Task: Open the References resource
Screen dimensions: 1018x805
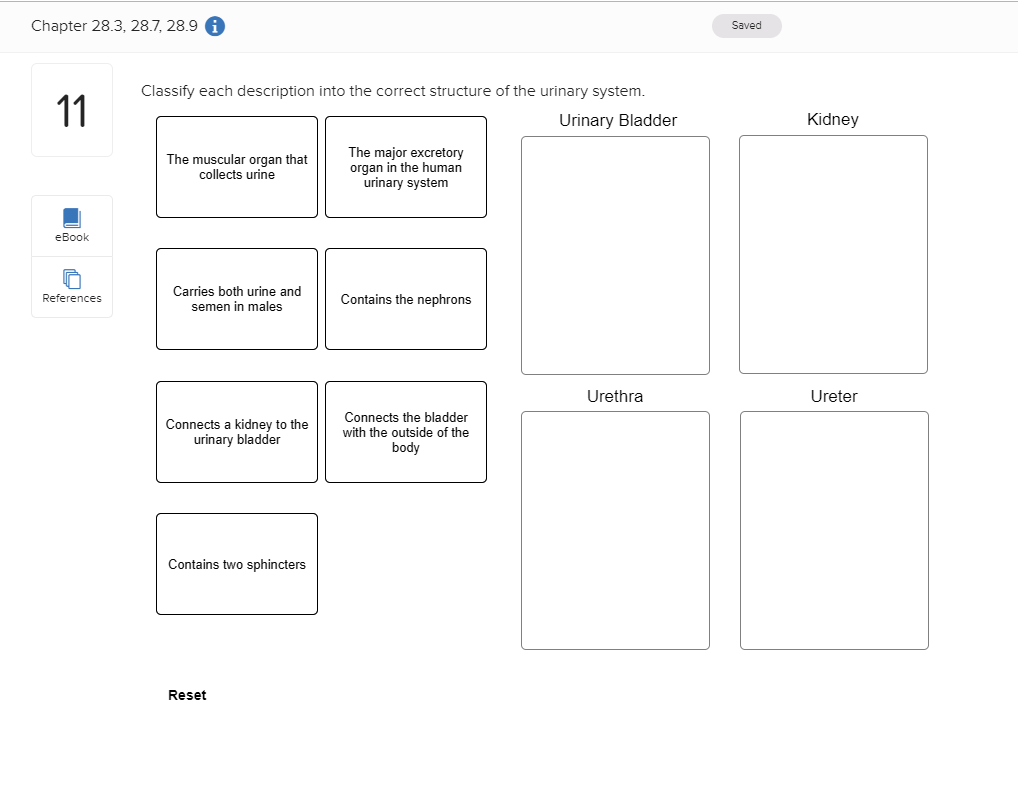Action: pos(71,287)
